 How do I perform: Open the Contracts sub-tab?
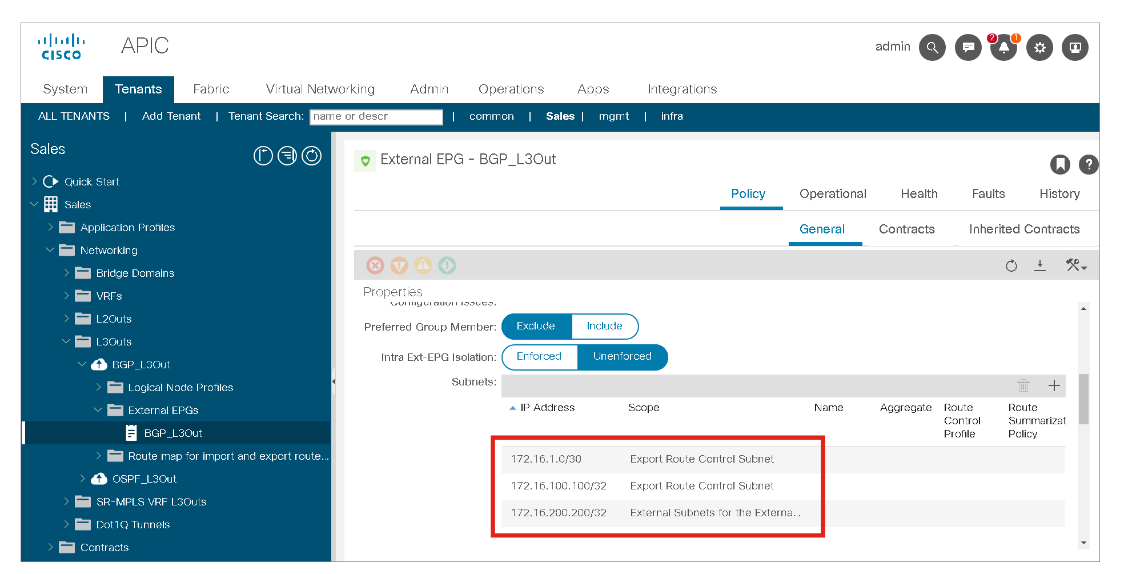[x=906, y=229]
